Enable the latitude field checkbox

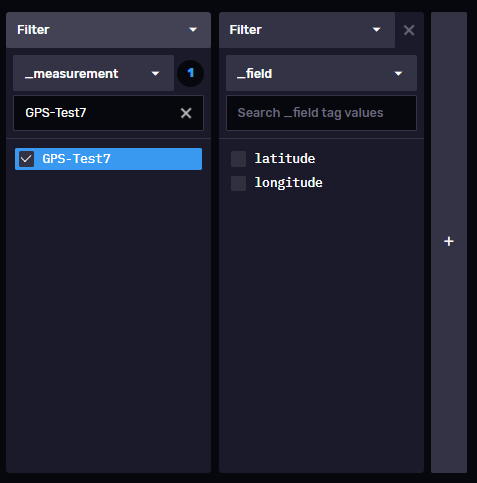[x=239, y=159]
